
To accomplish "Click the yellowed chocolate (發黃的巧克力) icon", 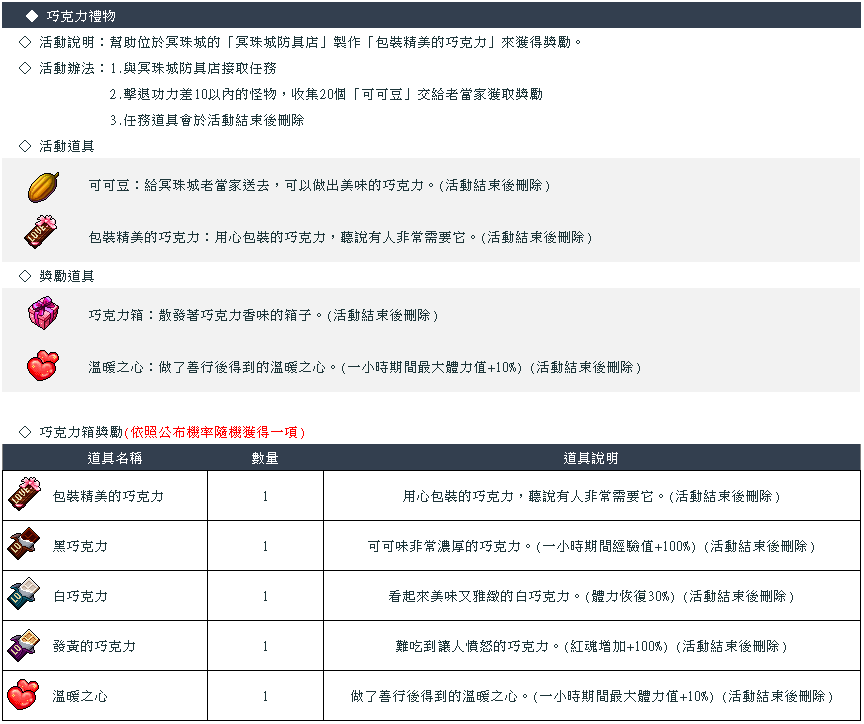I will click(x=24, y=645).
